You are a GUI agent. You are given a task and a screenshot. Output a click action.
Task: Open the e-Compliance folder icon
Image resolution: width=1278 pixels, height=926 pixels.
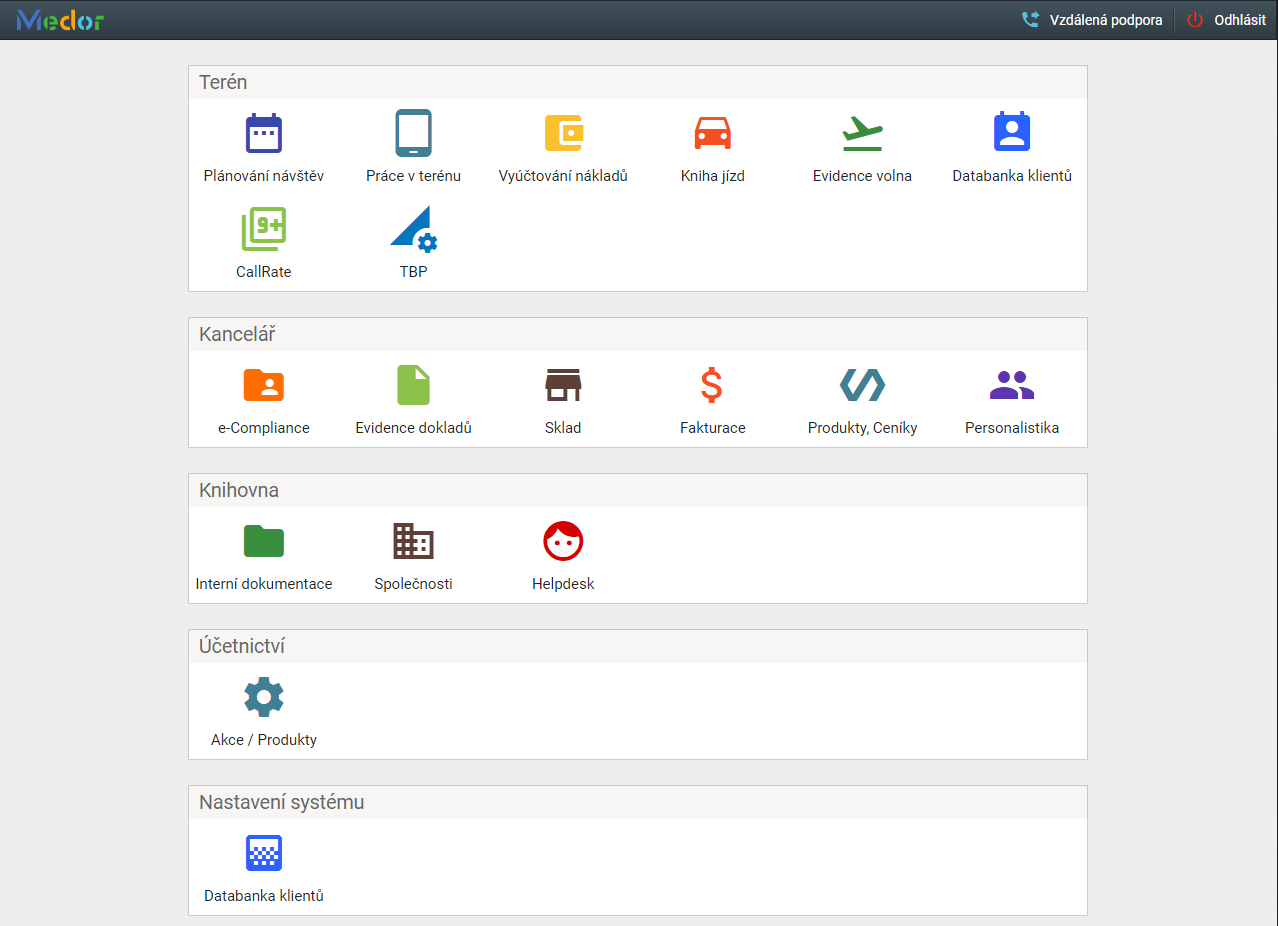click(264, 385)
